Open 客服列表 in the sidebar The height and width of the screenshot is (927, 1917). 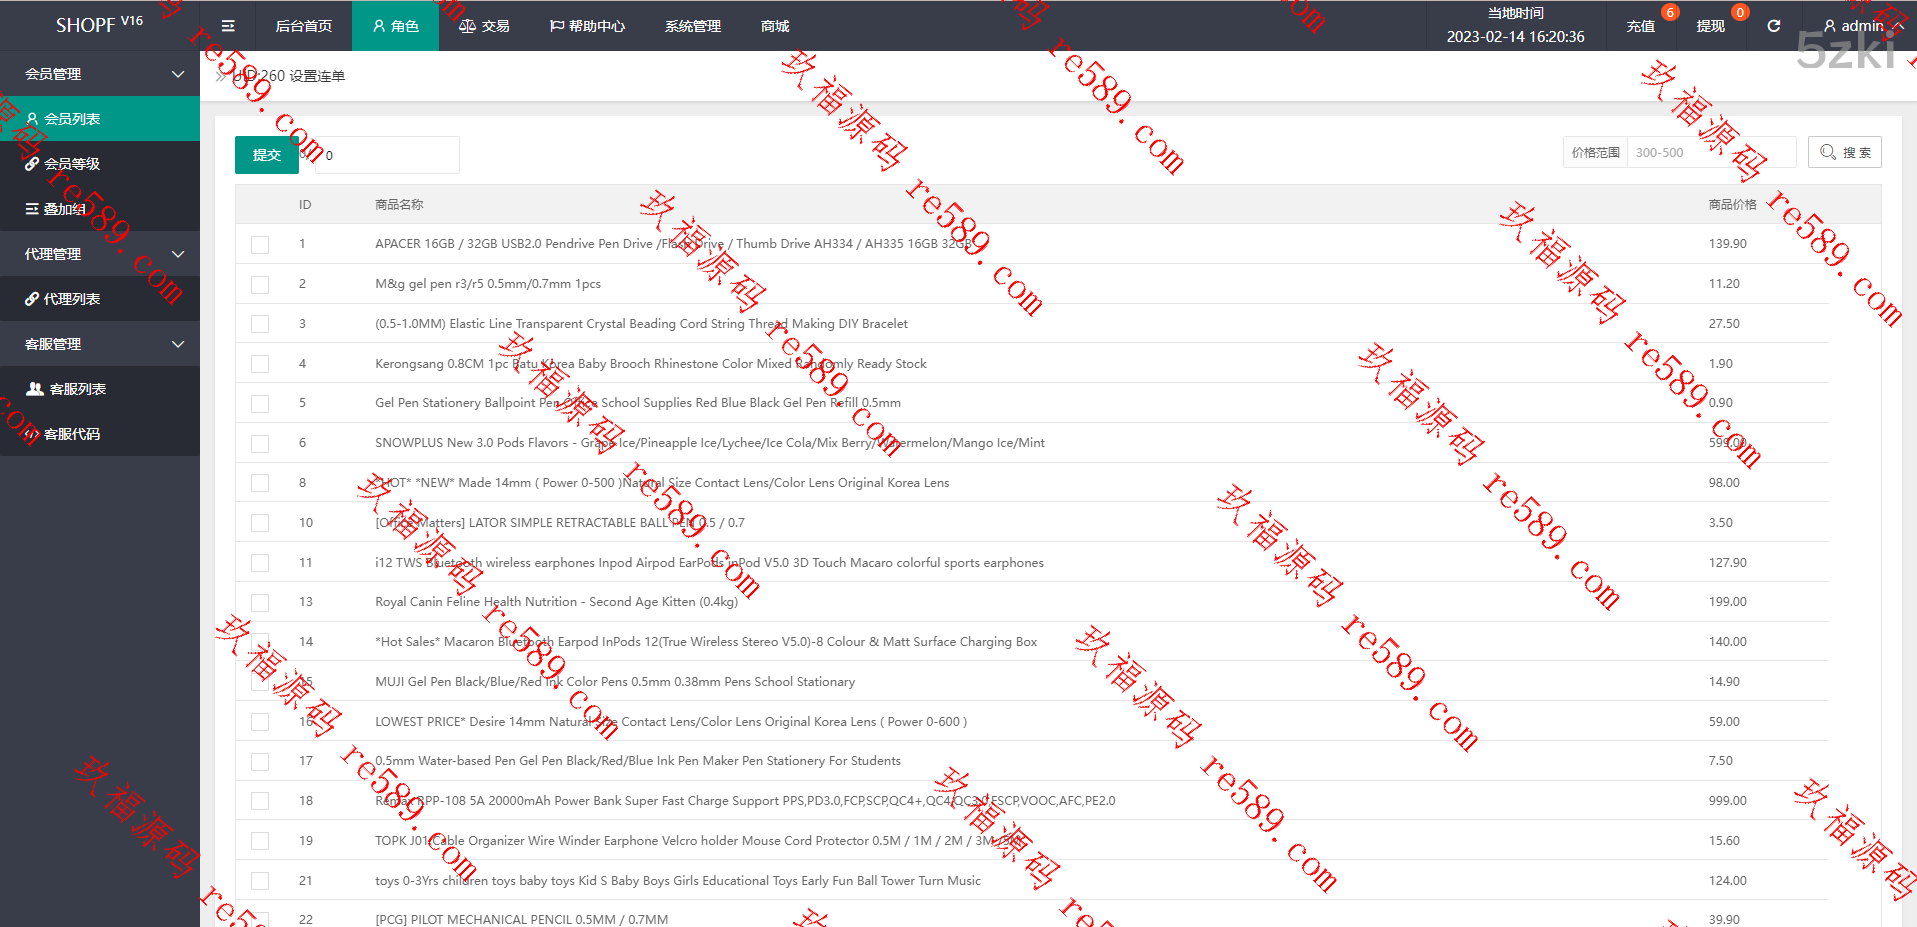pos(77,389)
